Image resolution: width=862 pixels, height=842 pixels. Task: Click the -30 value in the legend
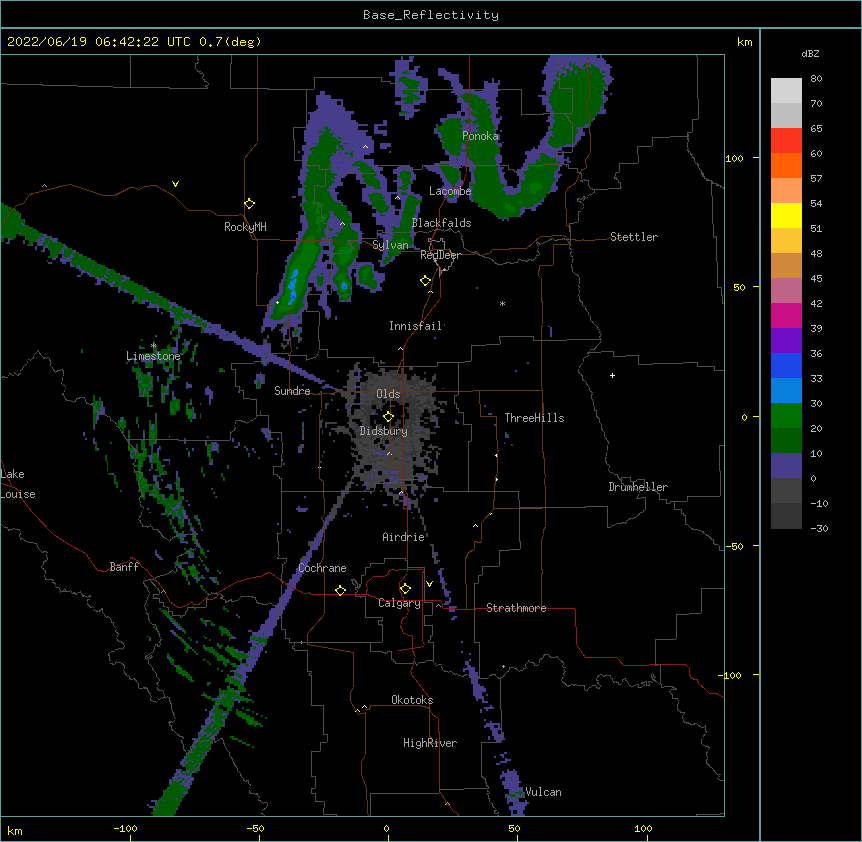(819, 528)
